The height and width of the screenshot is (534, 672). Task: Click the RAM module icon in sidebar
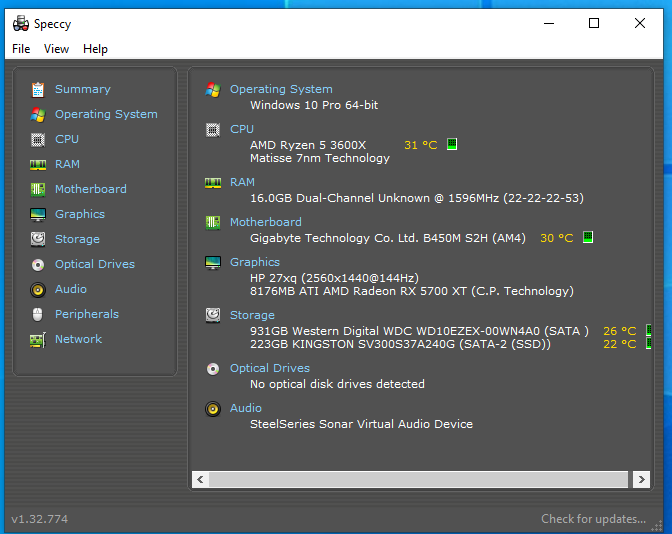38,165
